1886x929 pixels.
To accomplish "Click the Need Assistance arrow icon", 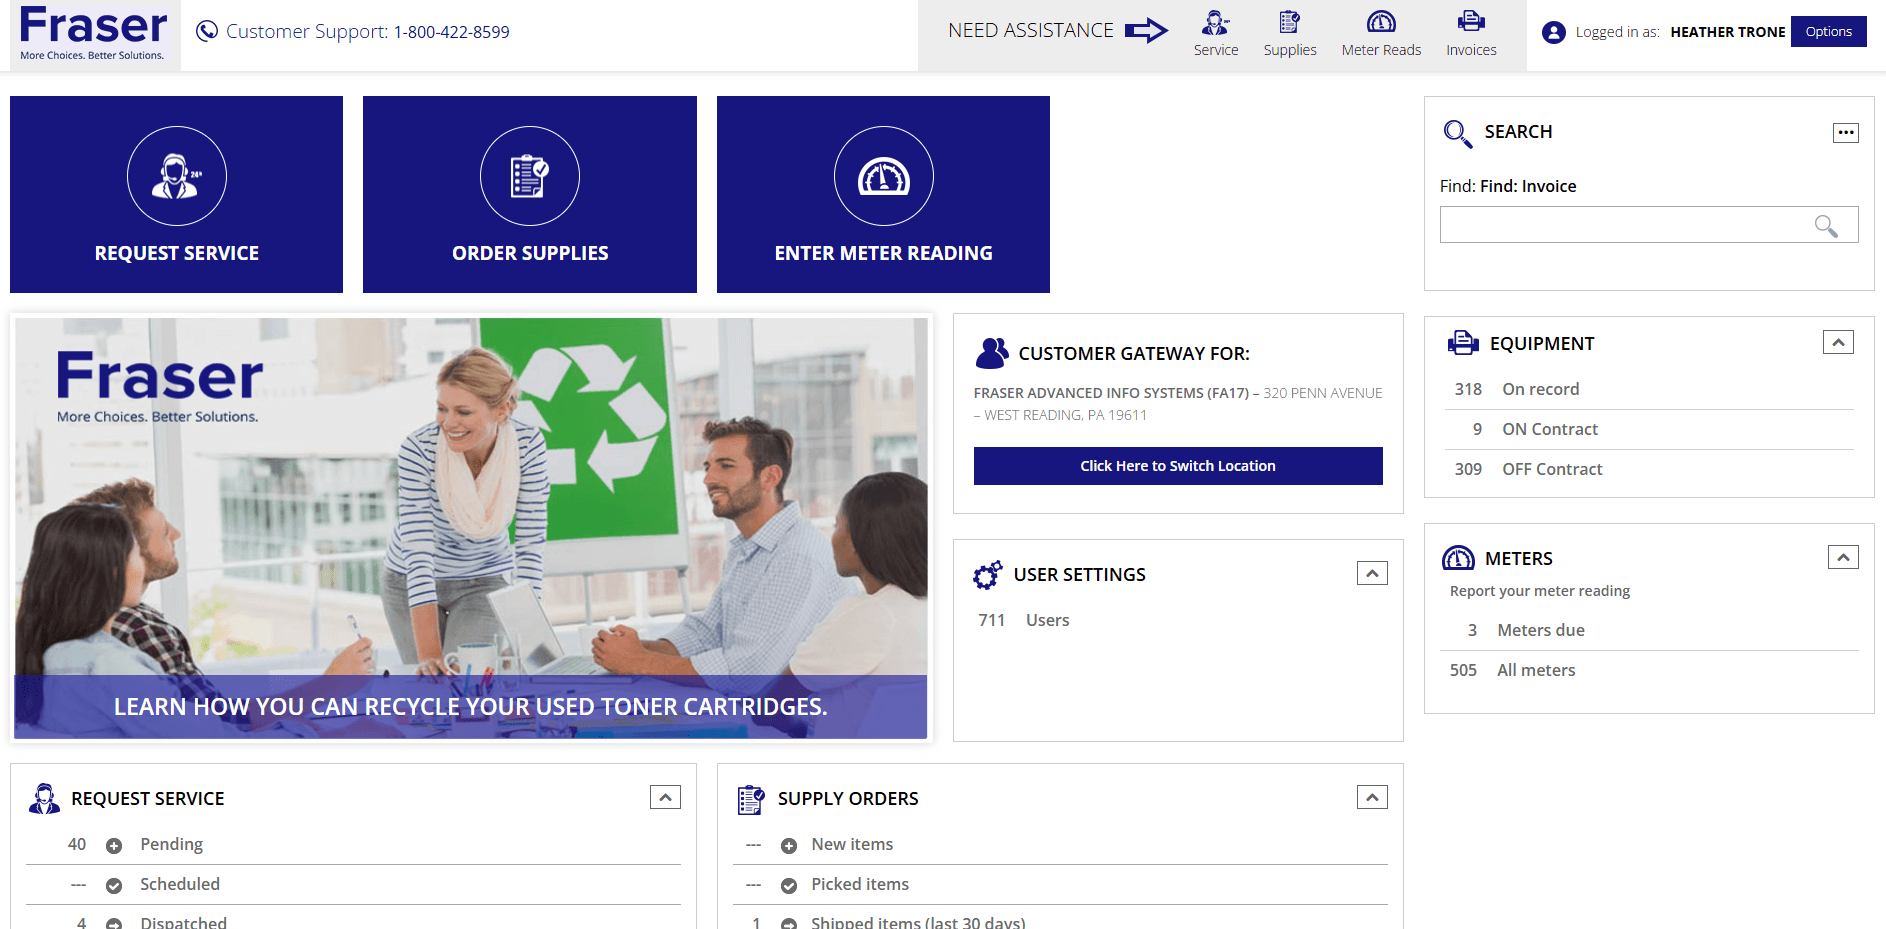I will pos(1146,31).
